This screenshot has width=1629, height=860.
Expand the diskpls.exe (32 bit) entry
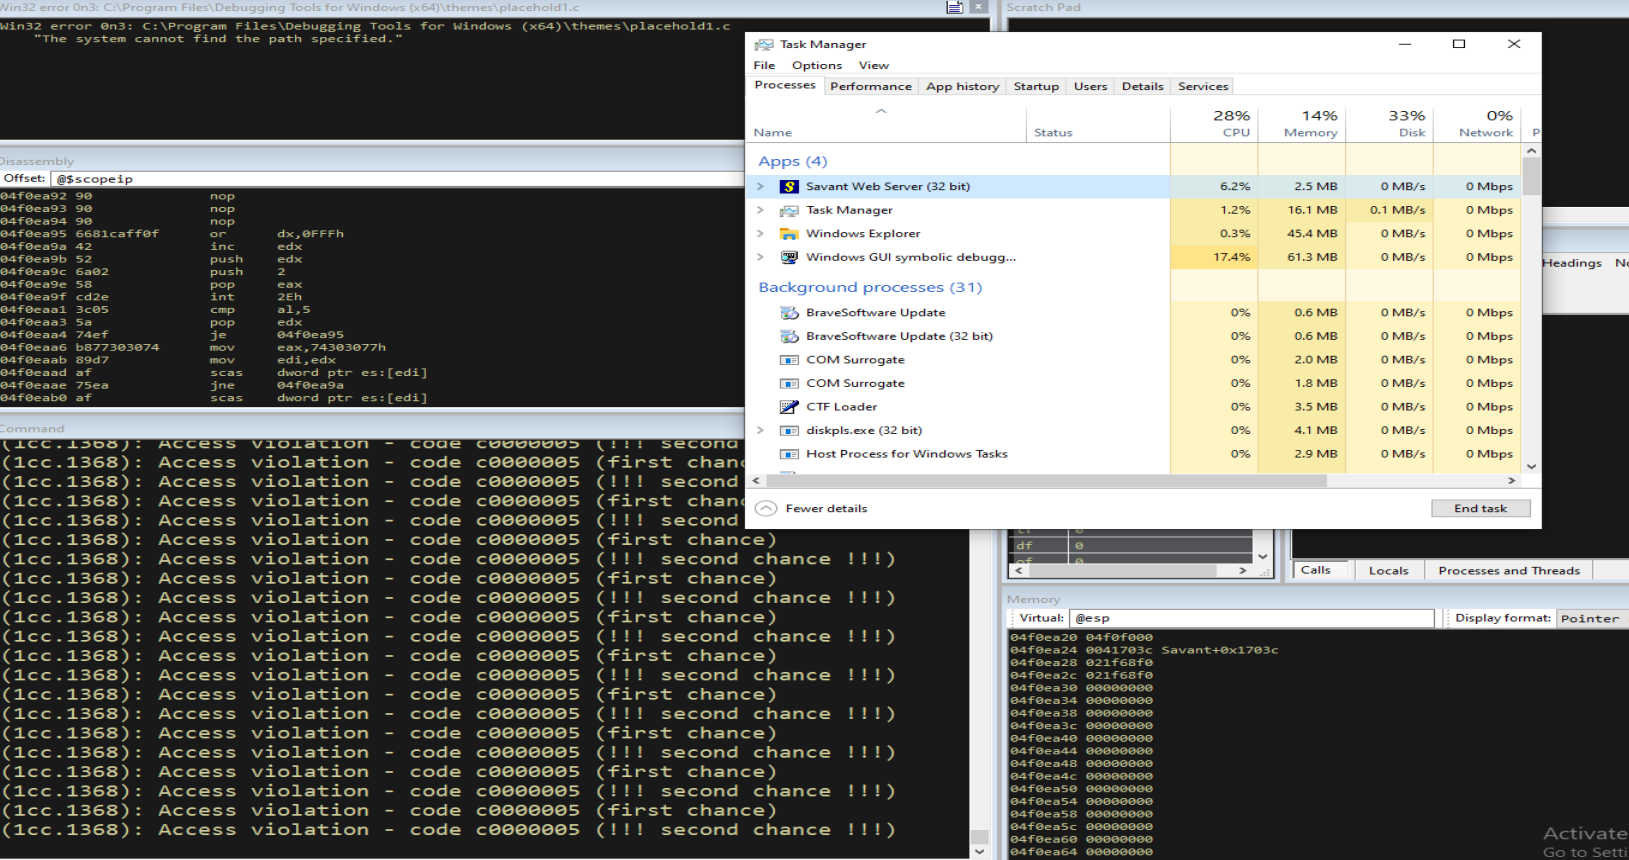tap(760, 430)
